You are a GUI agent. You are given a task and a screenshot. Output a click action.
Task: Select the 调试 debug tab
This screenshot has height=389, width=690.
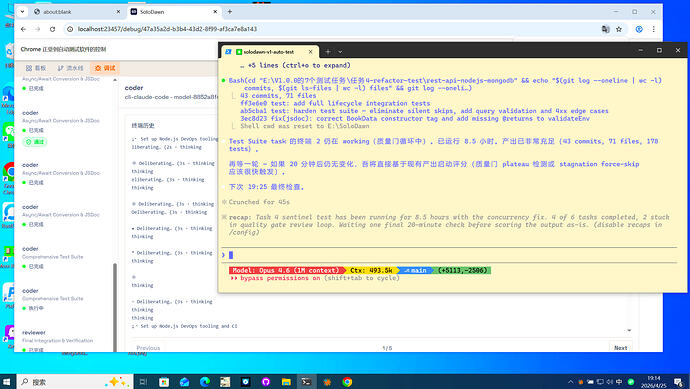click(105, 68)
